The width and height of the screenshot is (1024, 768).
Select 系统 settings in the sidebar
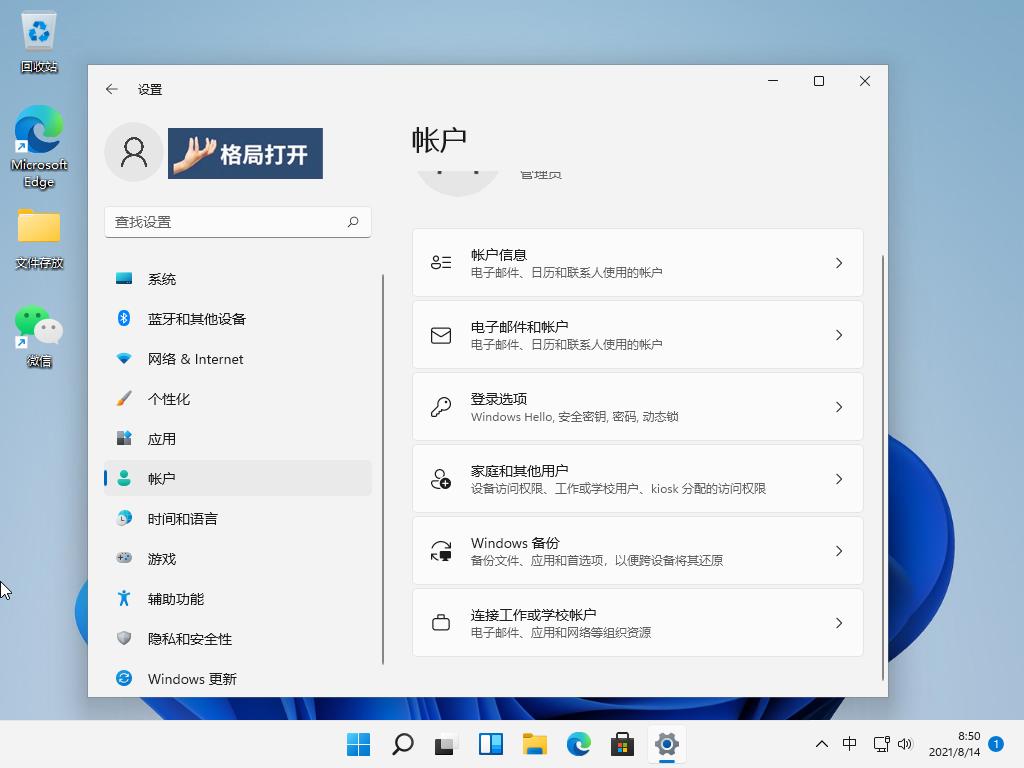[x=163, y=279]
